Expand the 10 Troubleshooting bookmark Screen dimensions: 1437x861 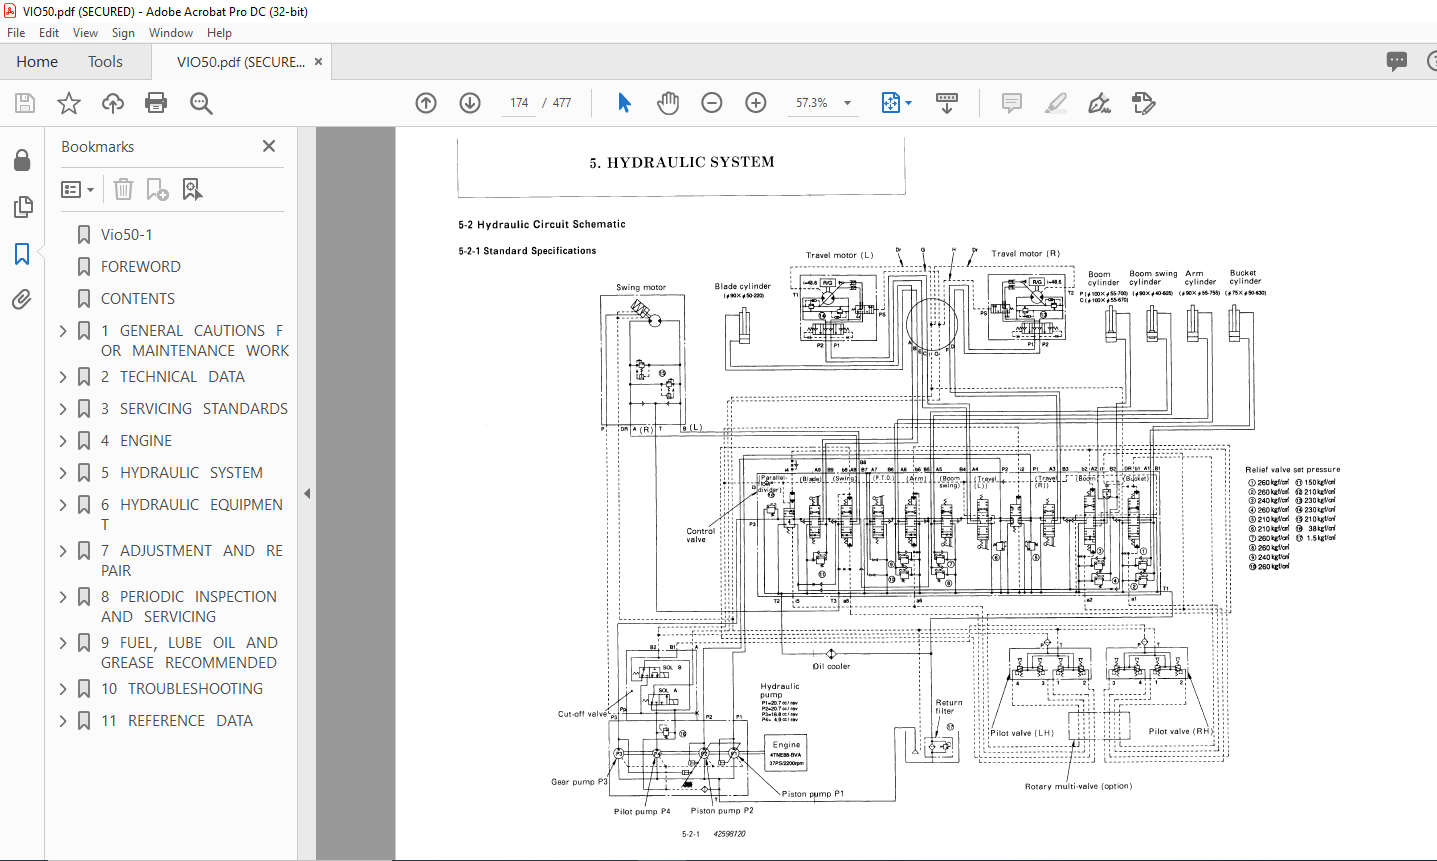pos(63,689)
